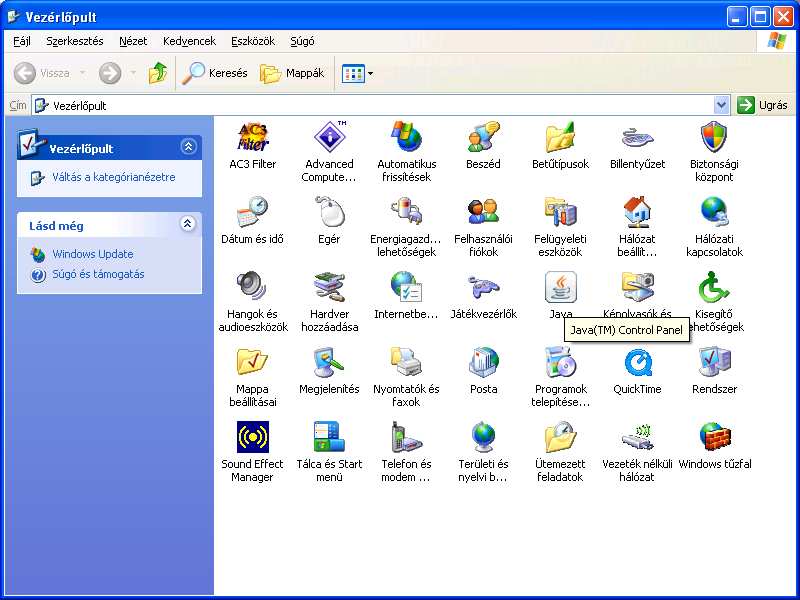Open Súgó és támogatás link
800x600 pixels.
click(x=98, y=274)
